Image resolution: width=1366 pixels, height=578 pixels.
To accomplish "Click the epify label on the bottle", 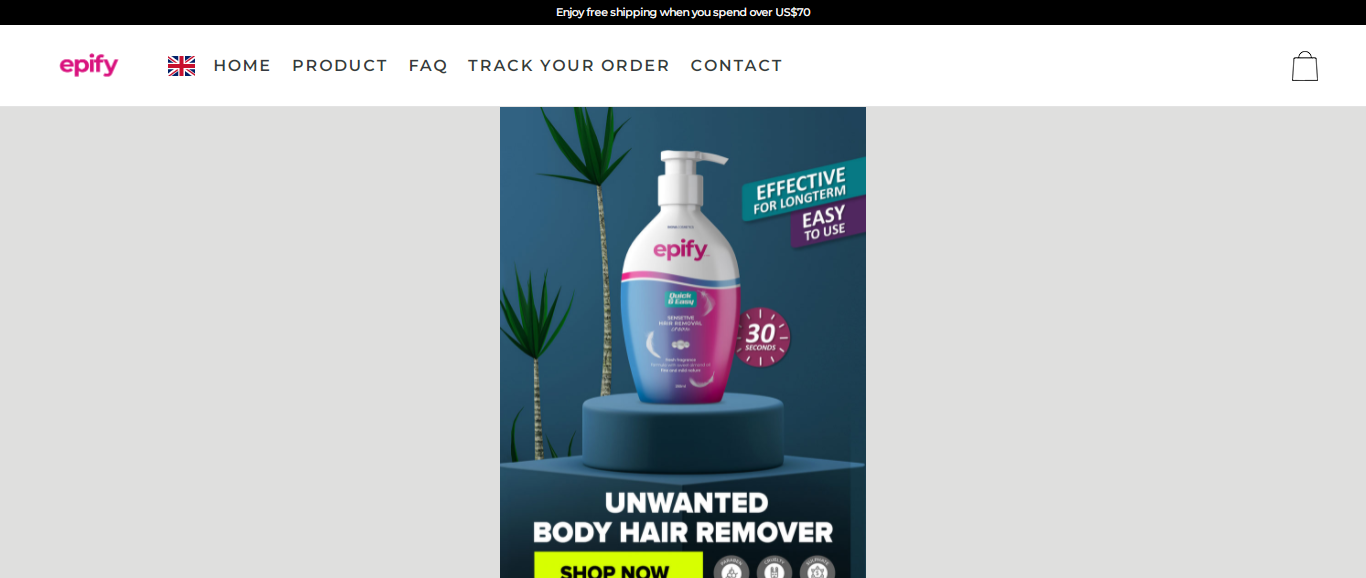I will 682,250.
